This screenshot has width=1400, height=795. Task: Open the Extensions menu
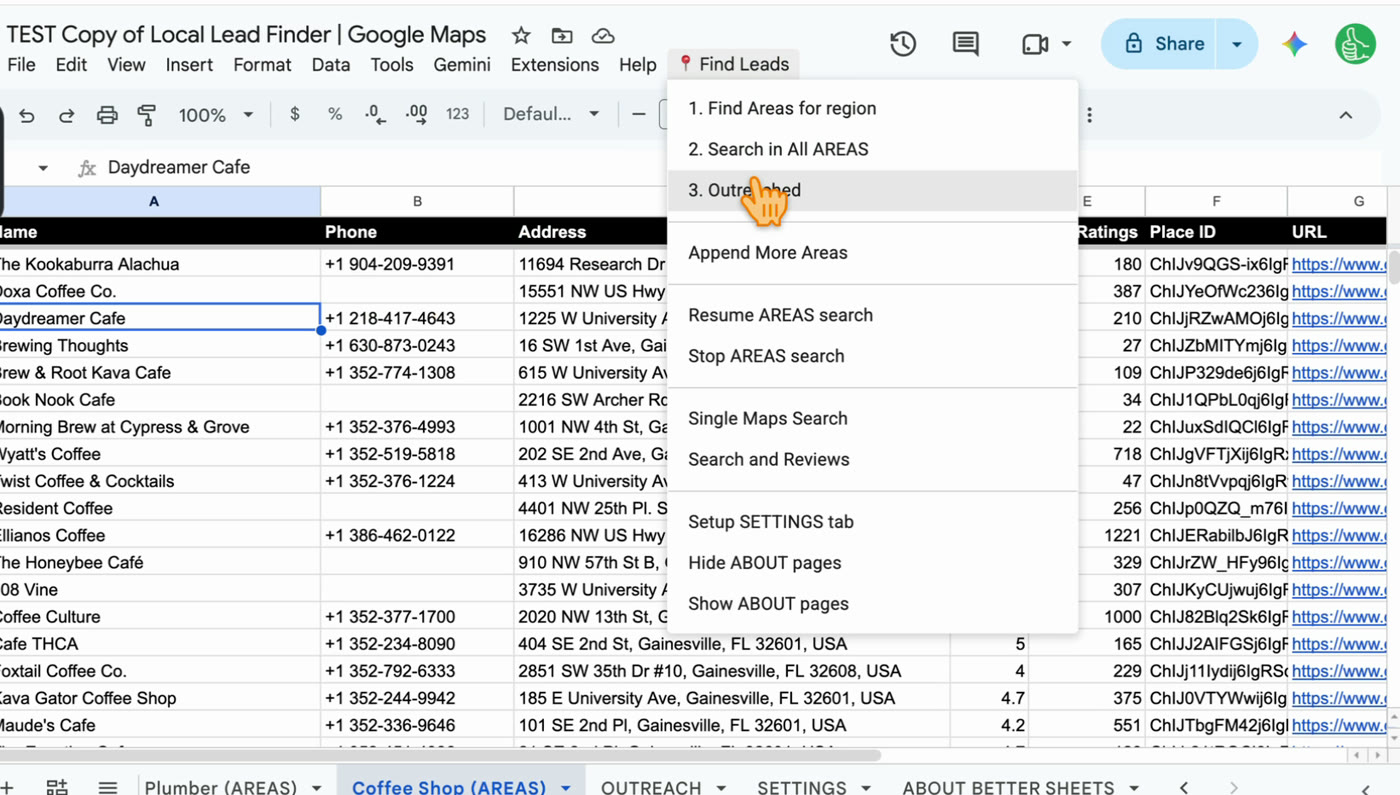tap(555, 65)
